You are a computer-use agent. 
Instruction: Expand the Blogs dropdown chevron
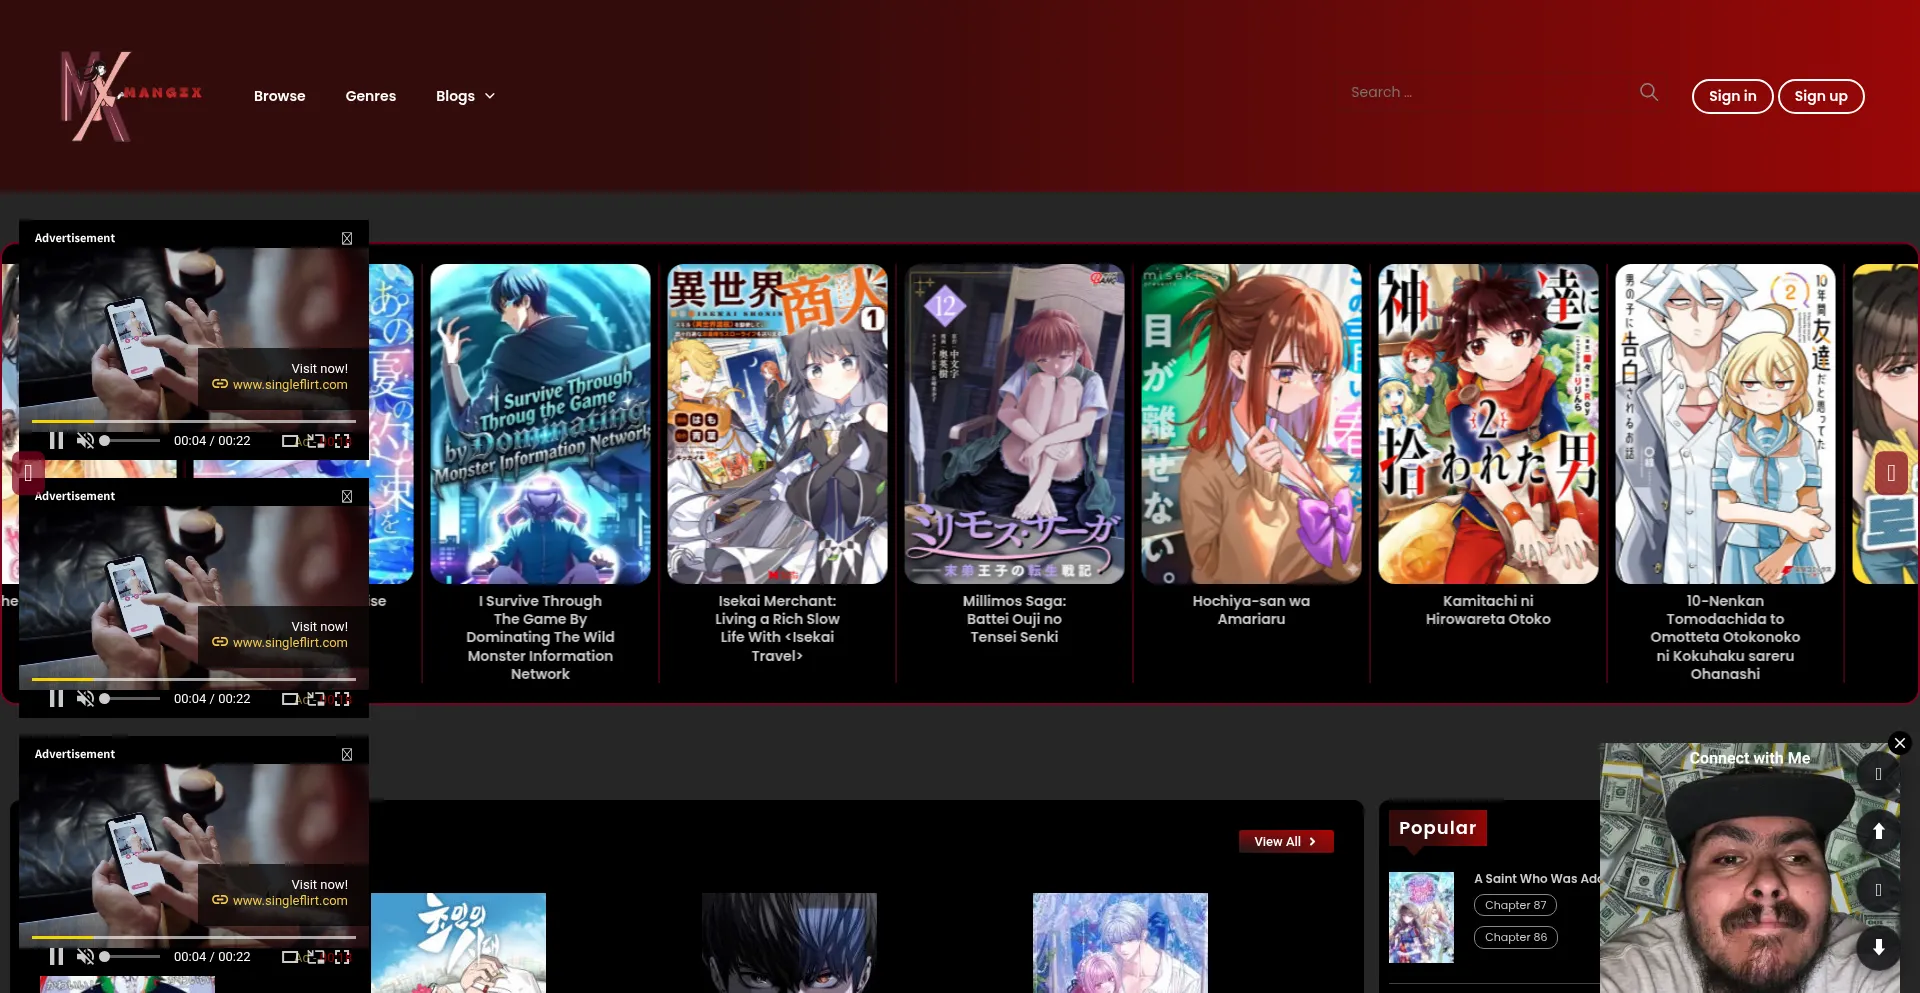tap(490, 96)
